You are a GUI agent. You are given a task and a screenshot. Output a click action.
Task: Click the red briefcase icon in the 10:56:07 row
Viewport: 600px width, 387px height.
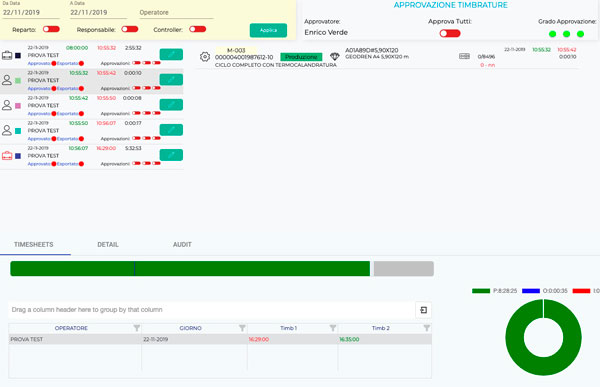[x=7, y=156]
